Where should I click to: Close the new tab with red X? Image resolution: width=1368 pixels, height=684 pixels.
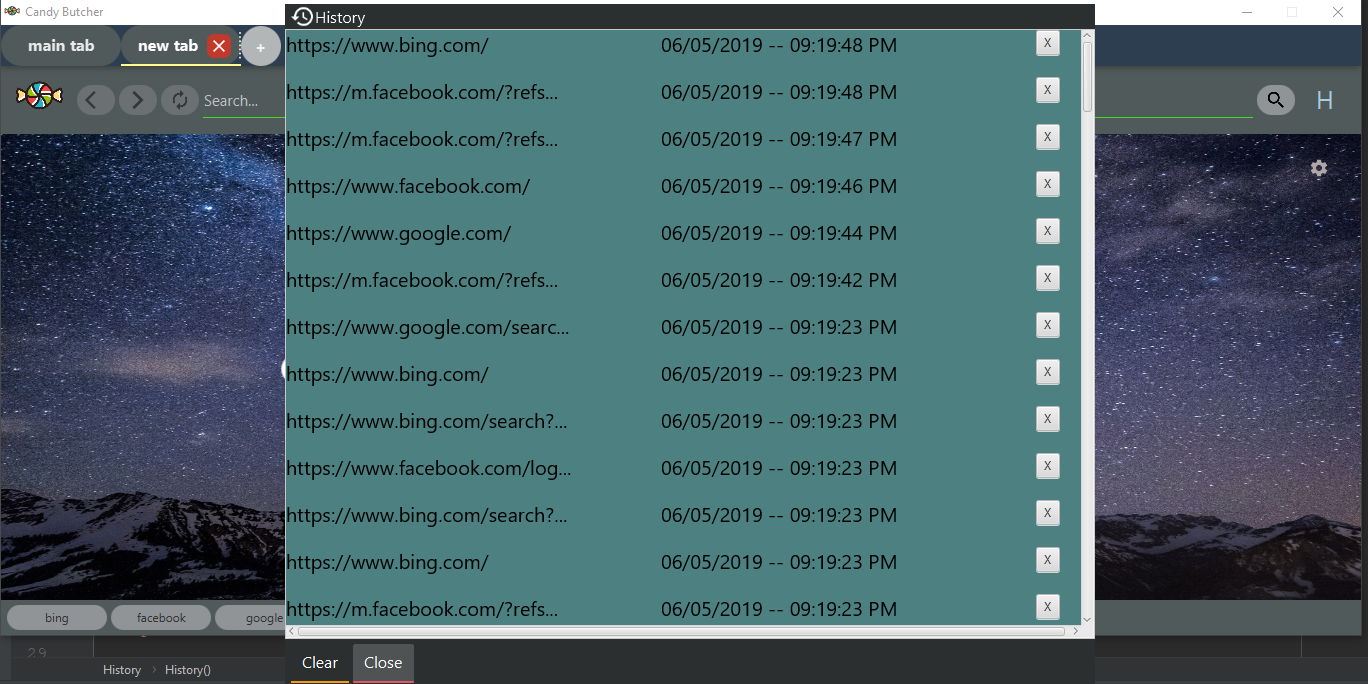219,46
